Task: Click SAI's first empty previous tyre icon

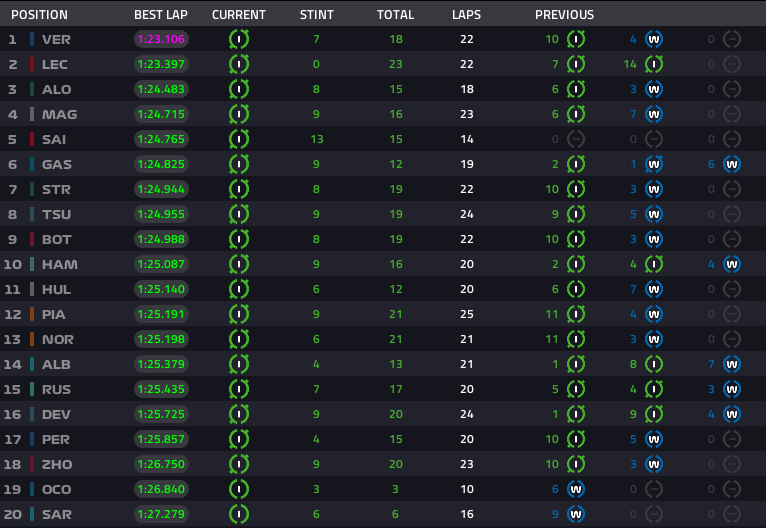Action: [576, 139]
